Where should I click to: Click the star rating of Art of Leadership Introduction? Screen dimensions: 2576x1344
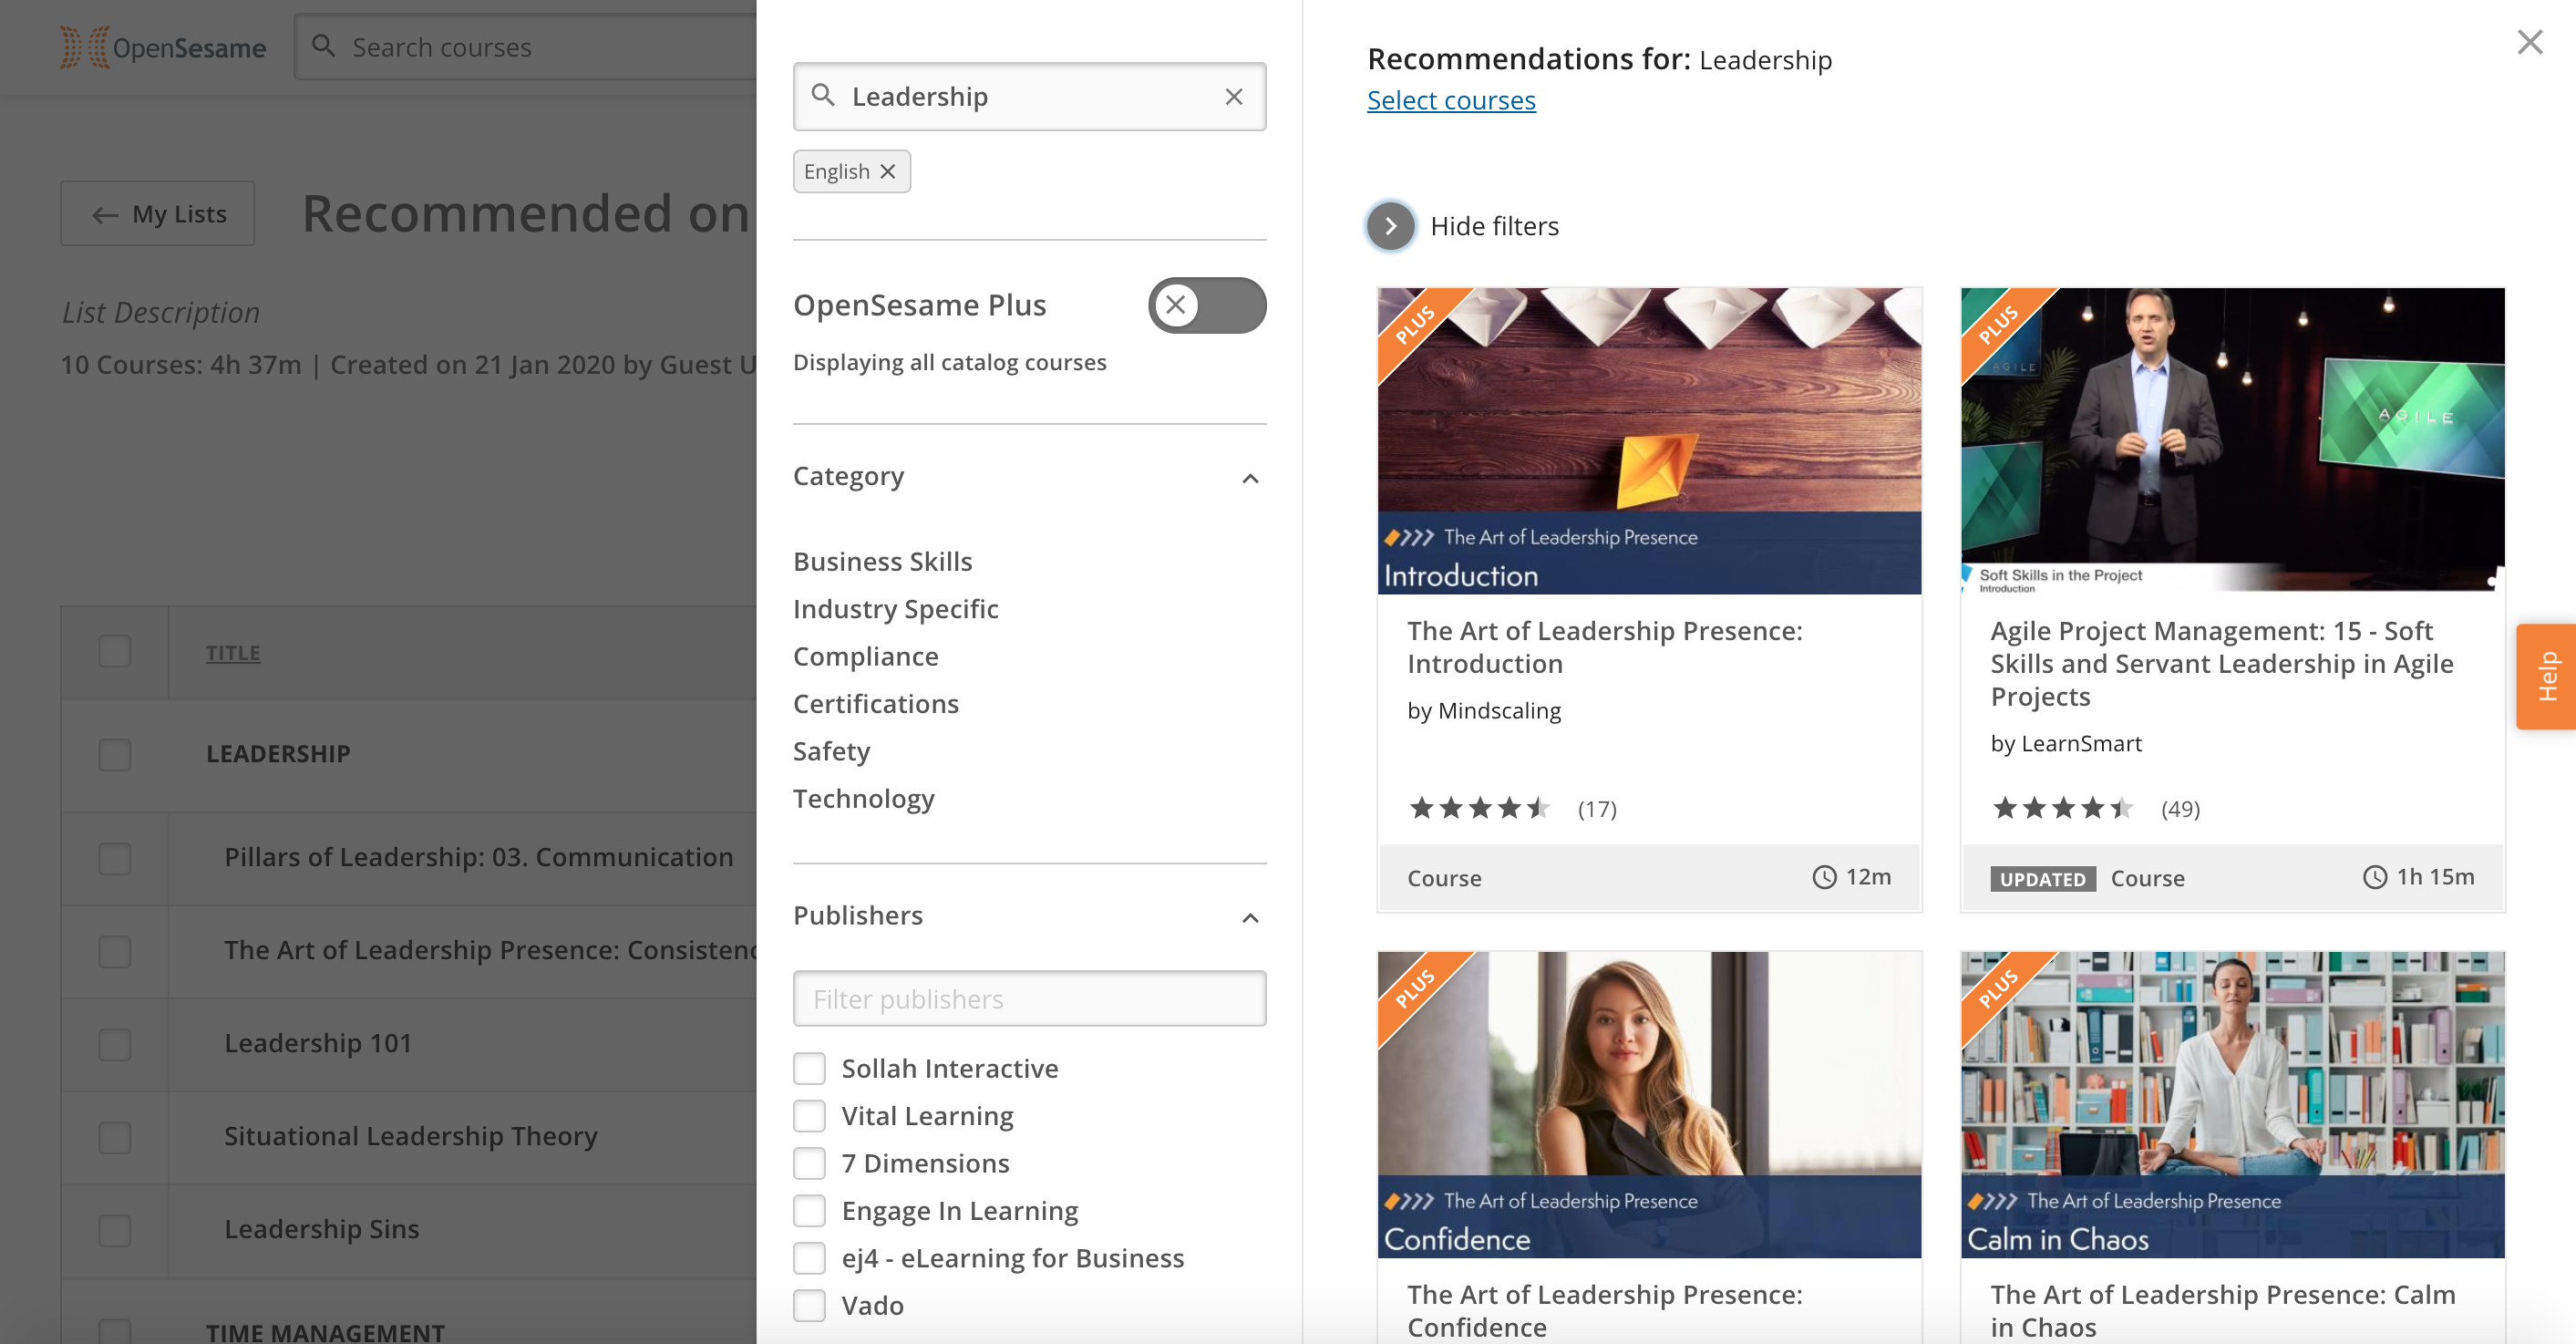tap(1479, 808)
